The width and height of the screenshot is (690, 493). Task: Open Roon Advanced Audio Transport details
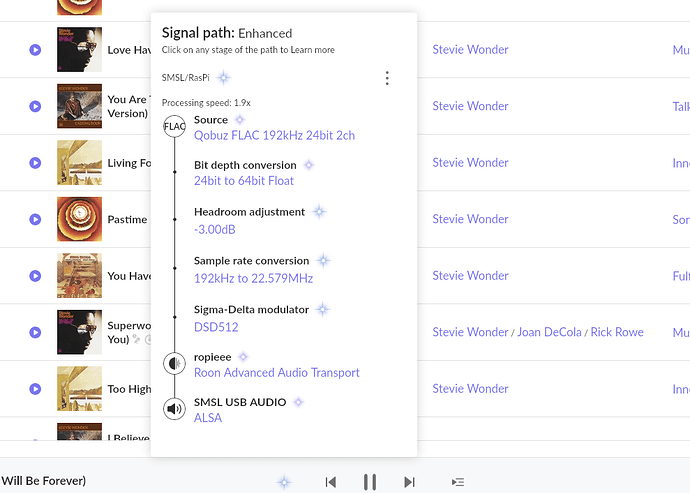[277, 373]
